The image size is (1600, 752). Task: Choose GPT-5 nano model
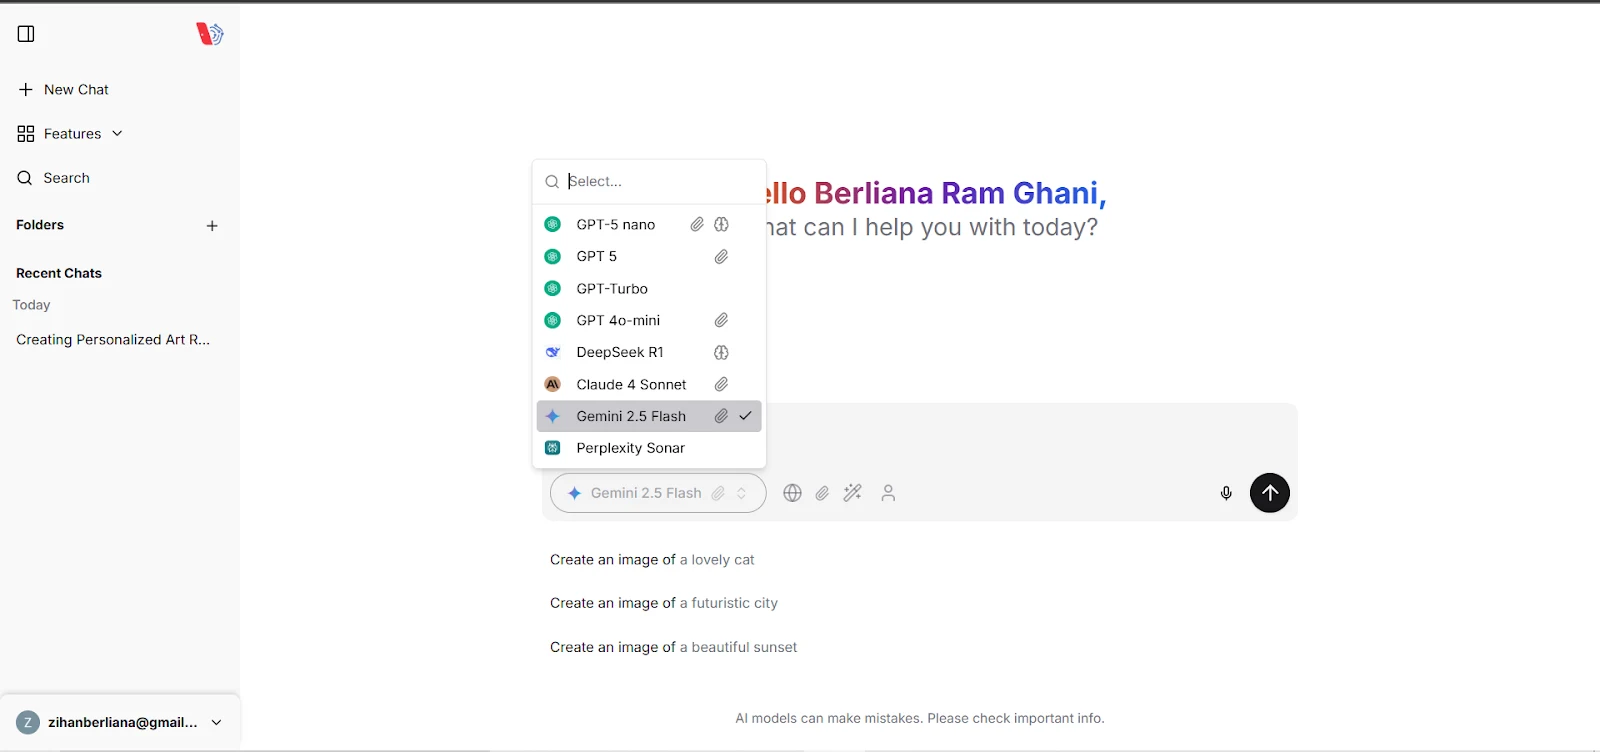pyautogui.click(x=649, y=224)
